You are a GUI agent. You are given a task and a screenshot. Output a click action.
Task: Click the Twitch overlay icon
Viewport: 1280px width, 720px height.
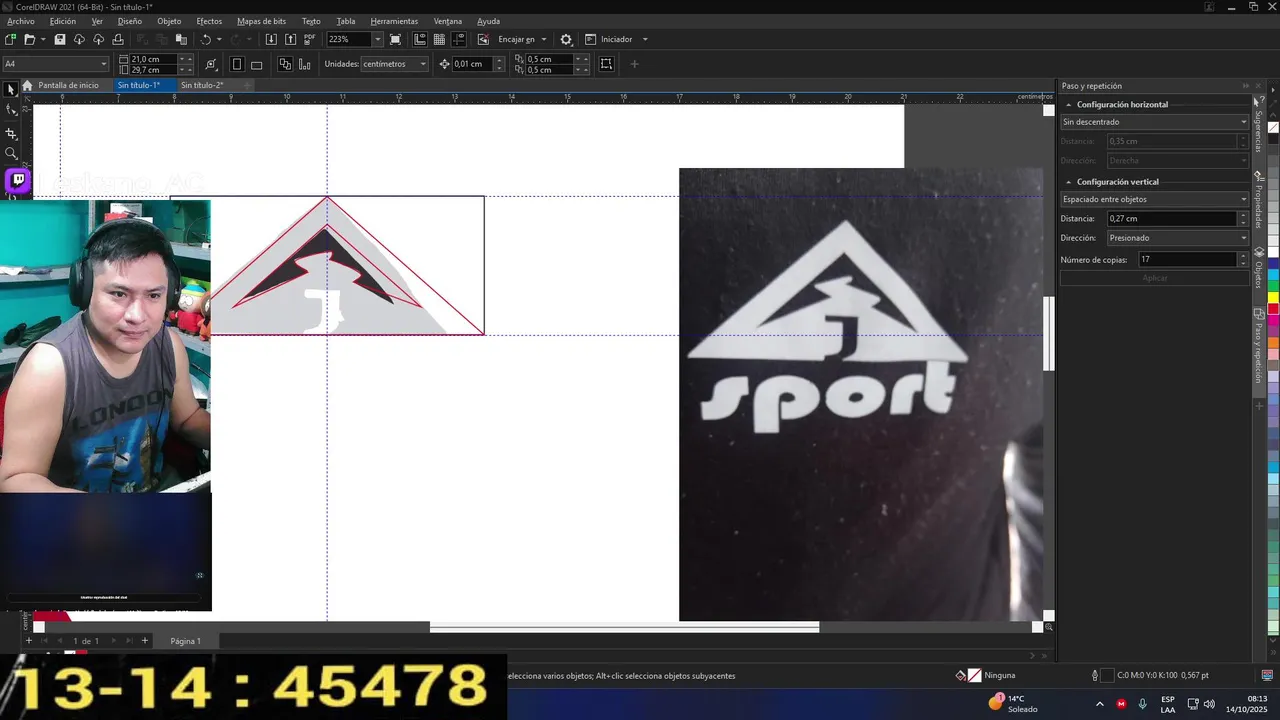(x=18, y=180)
